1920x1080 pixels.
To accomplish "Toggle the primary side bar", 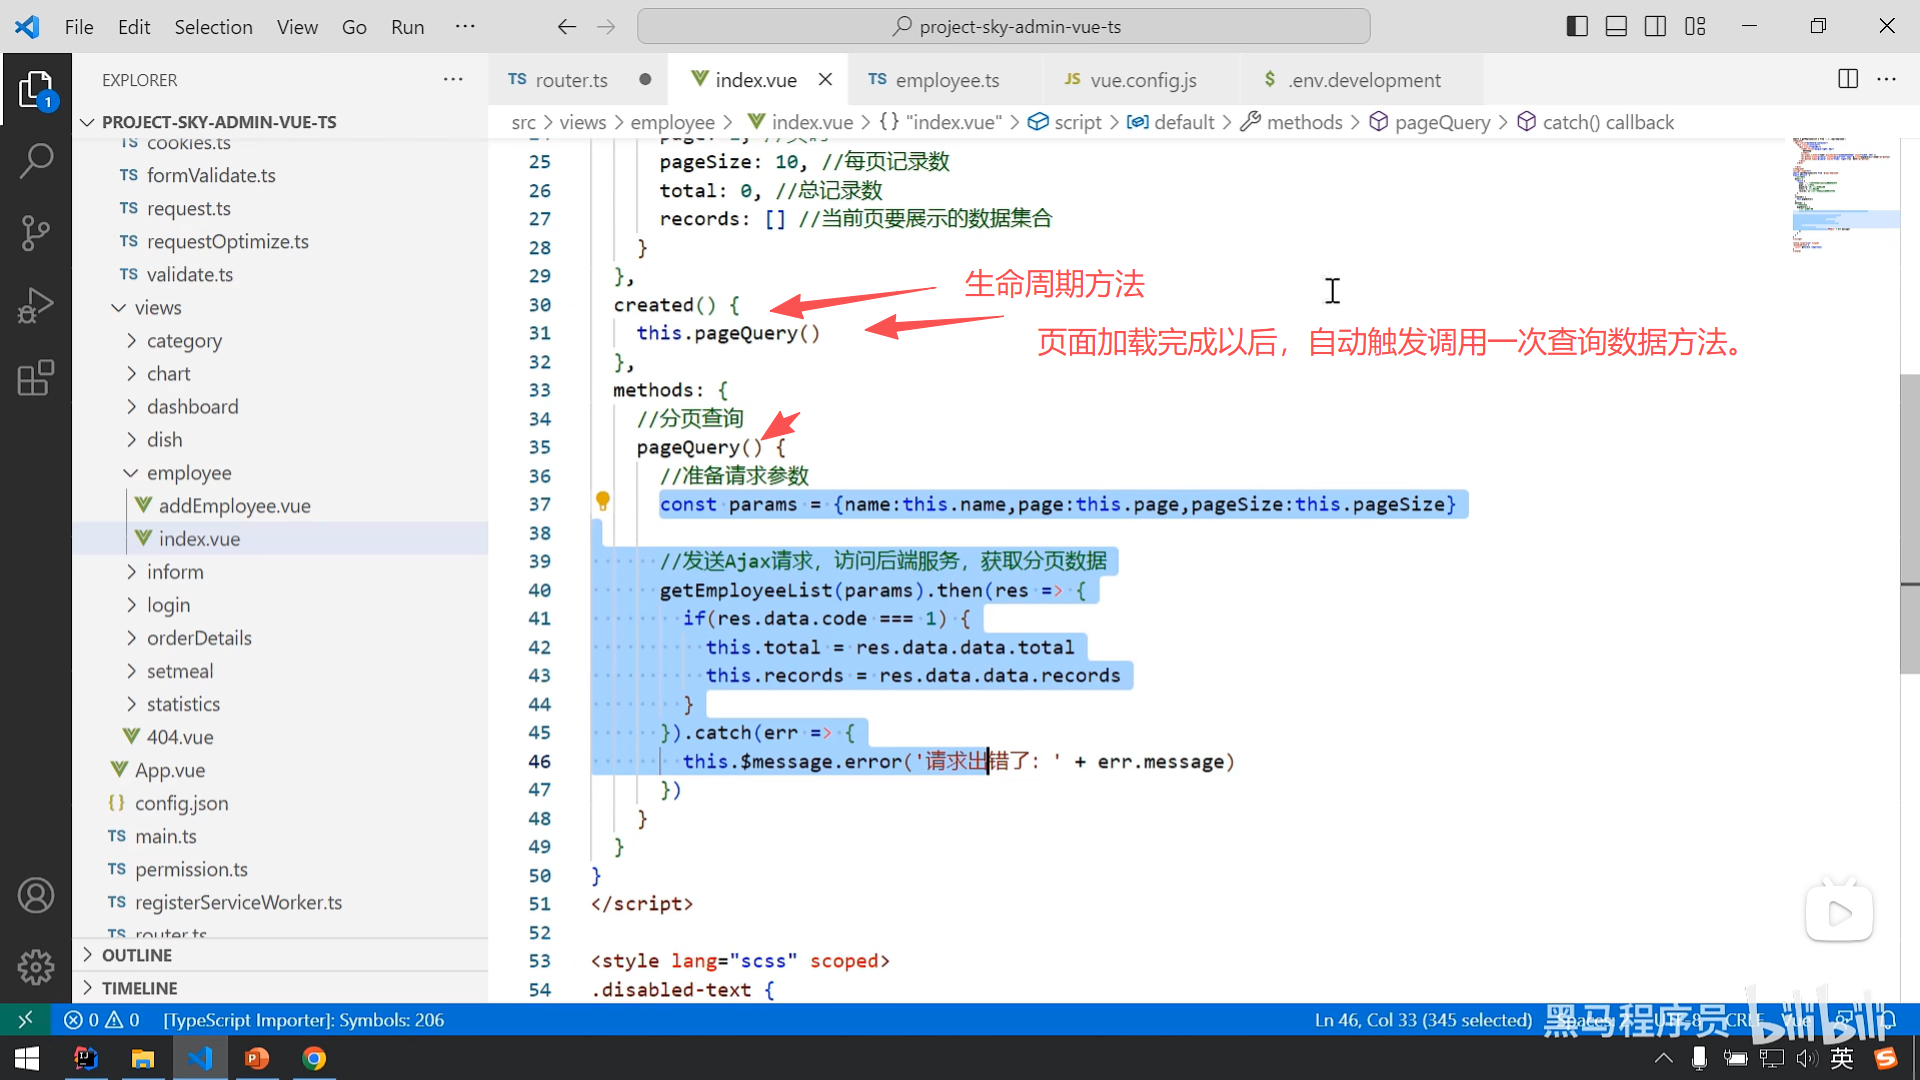I will click(1577, 27).
